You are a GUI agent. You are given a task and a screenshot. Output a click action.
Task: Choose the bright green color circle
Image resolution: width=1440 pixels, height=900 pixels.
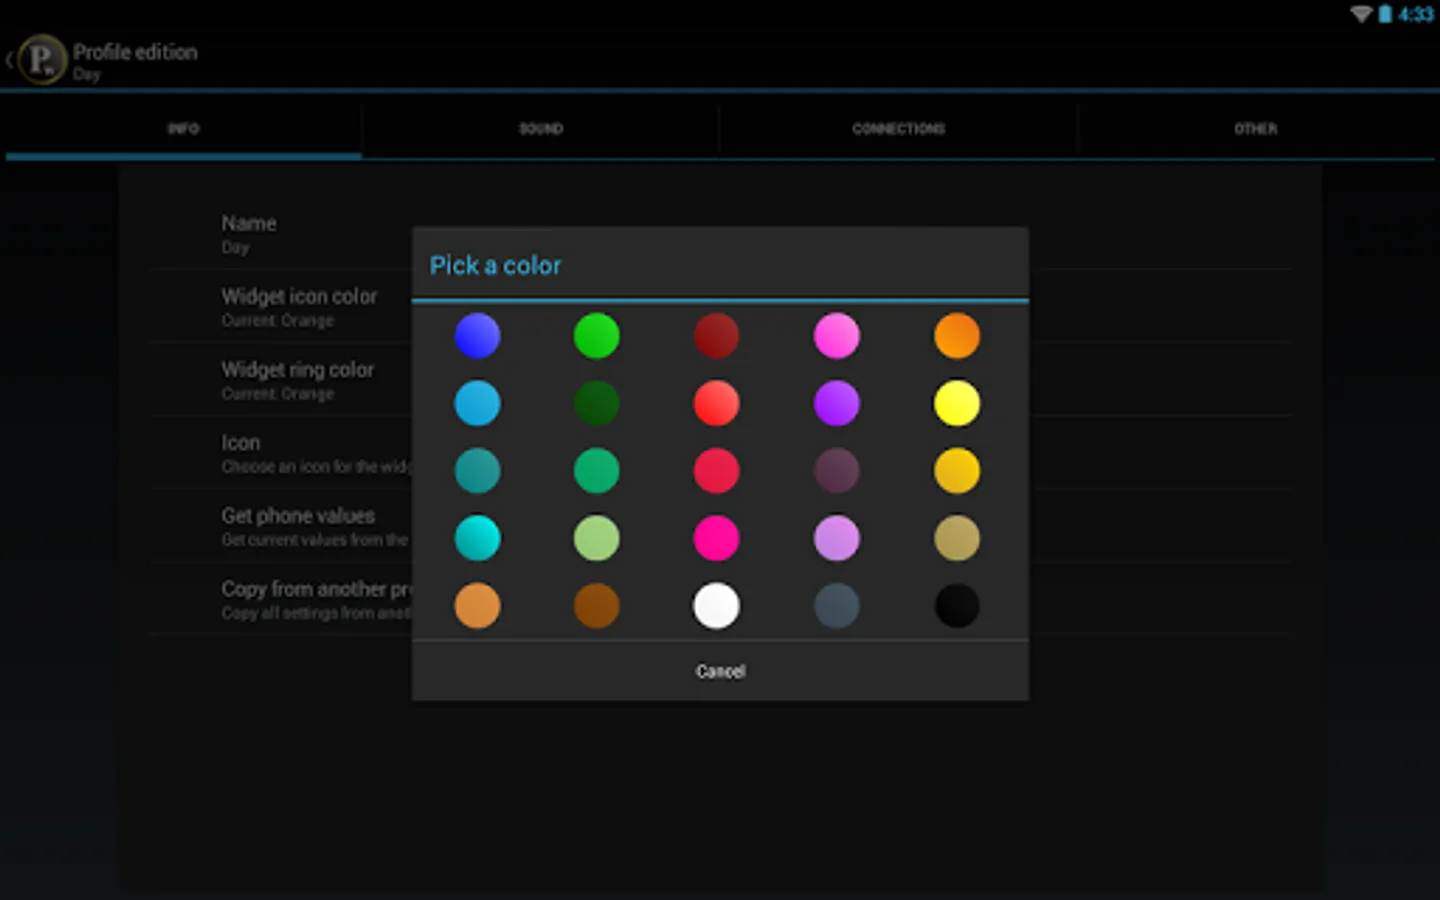tap(597, 336)
